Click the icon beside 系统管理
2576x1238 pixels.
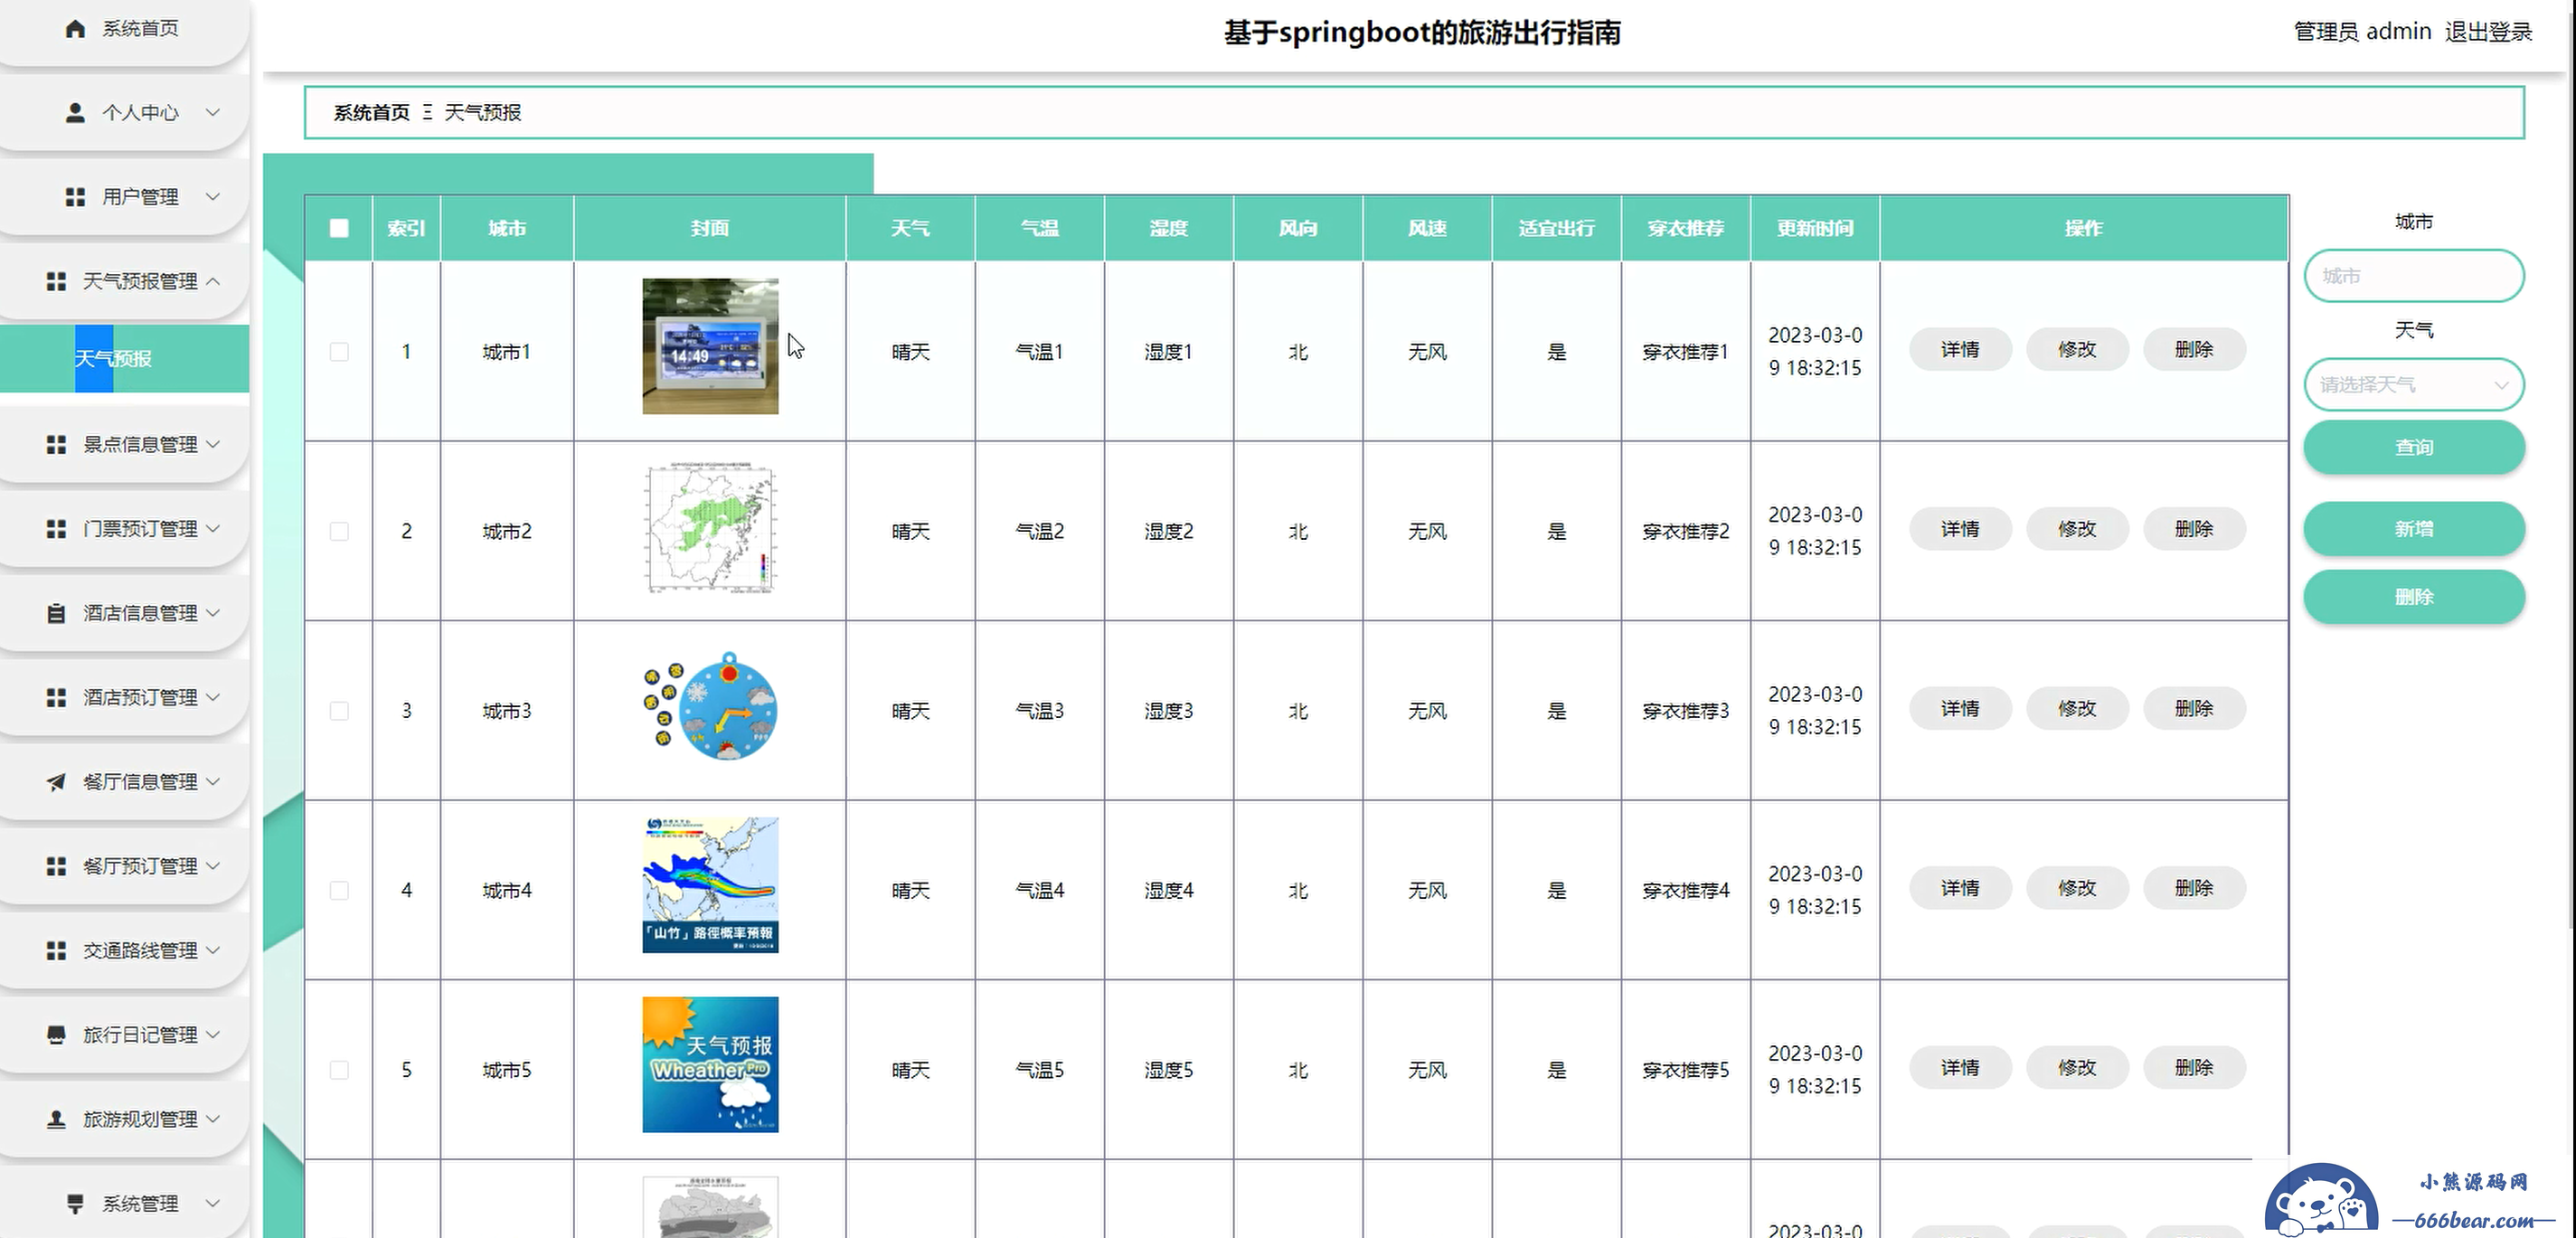(x=75, y=1203)
